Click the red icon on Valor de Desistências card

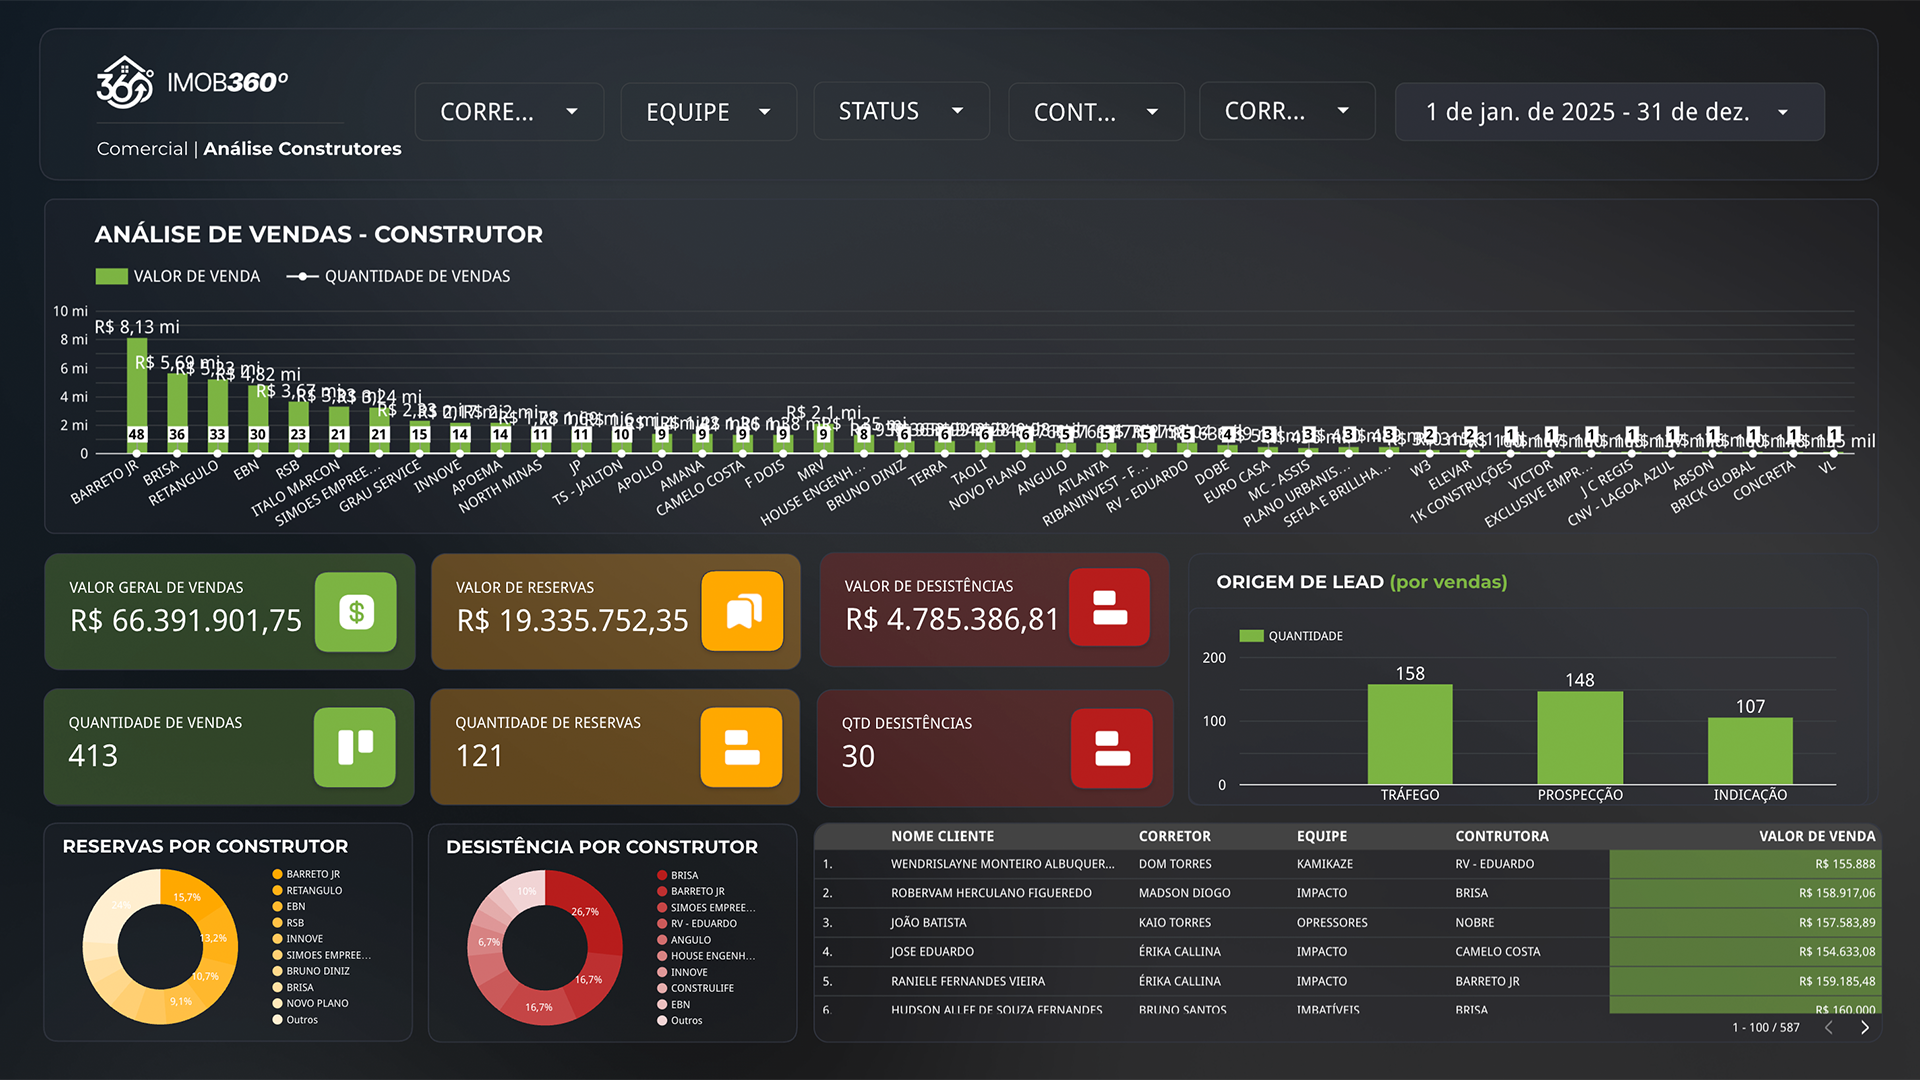1109,608
